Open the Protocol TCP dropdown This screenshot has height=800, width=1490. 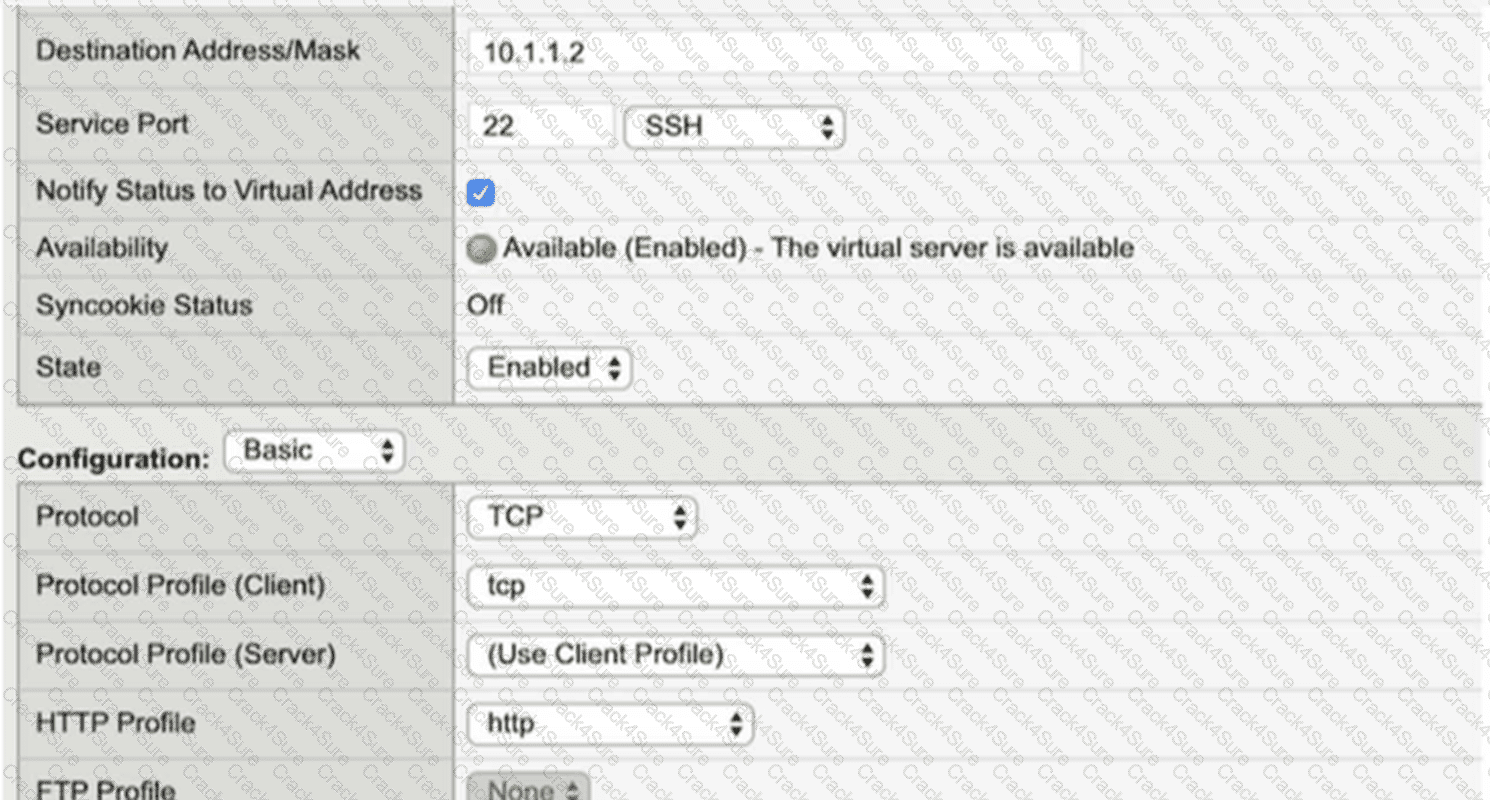point(582,517)
